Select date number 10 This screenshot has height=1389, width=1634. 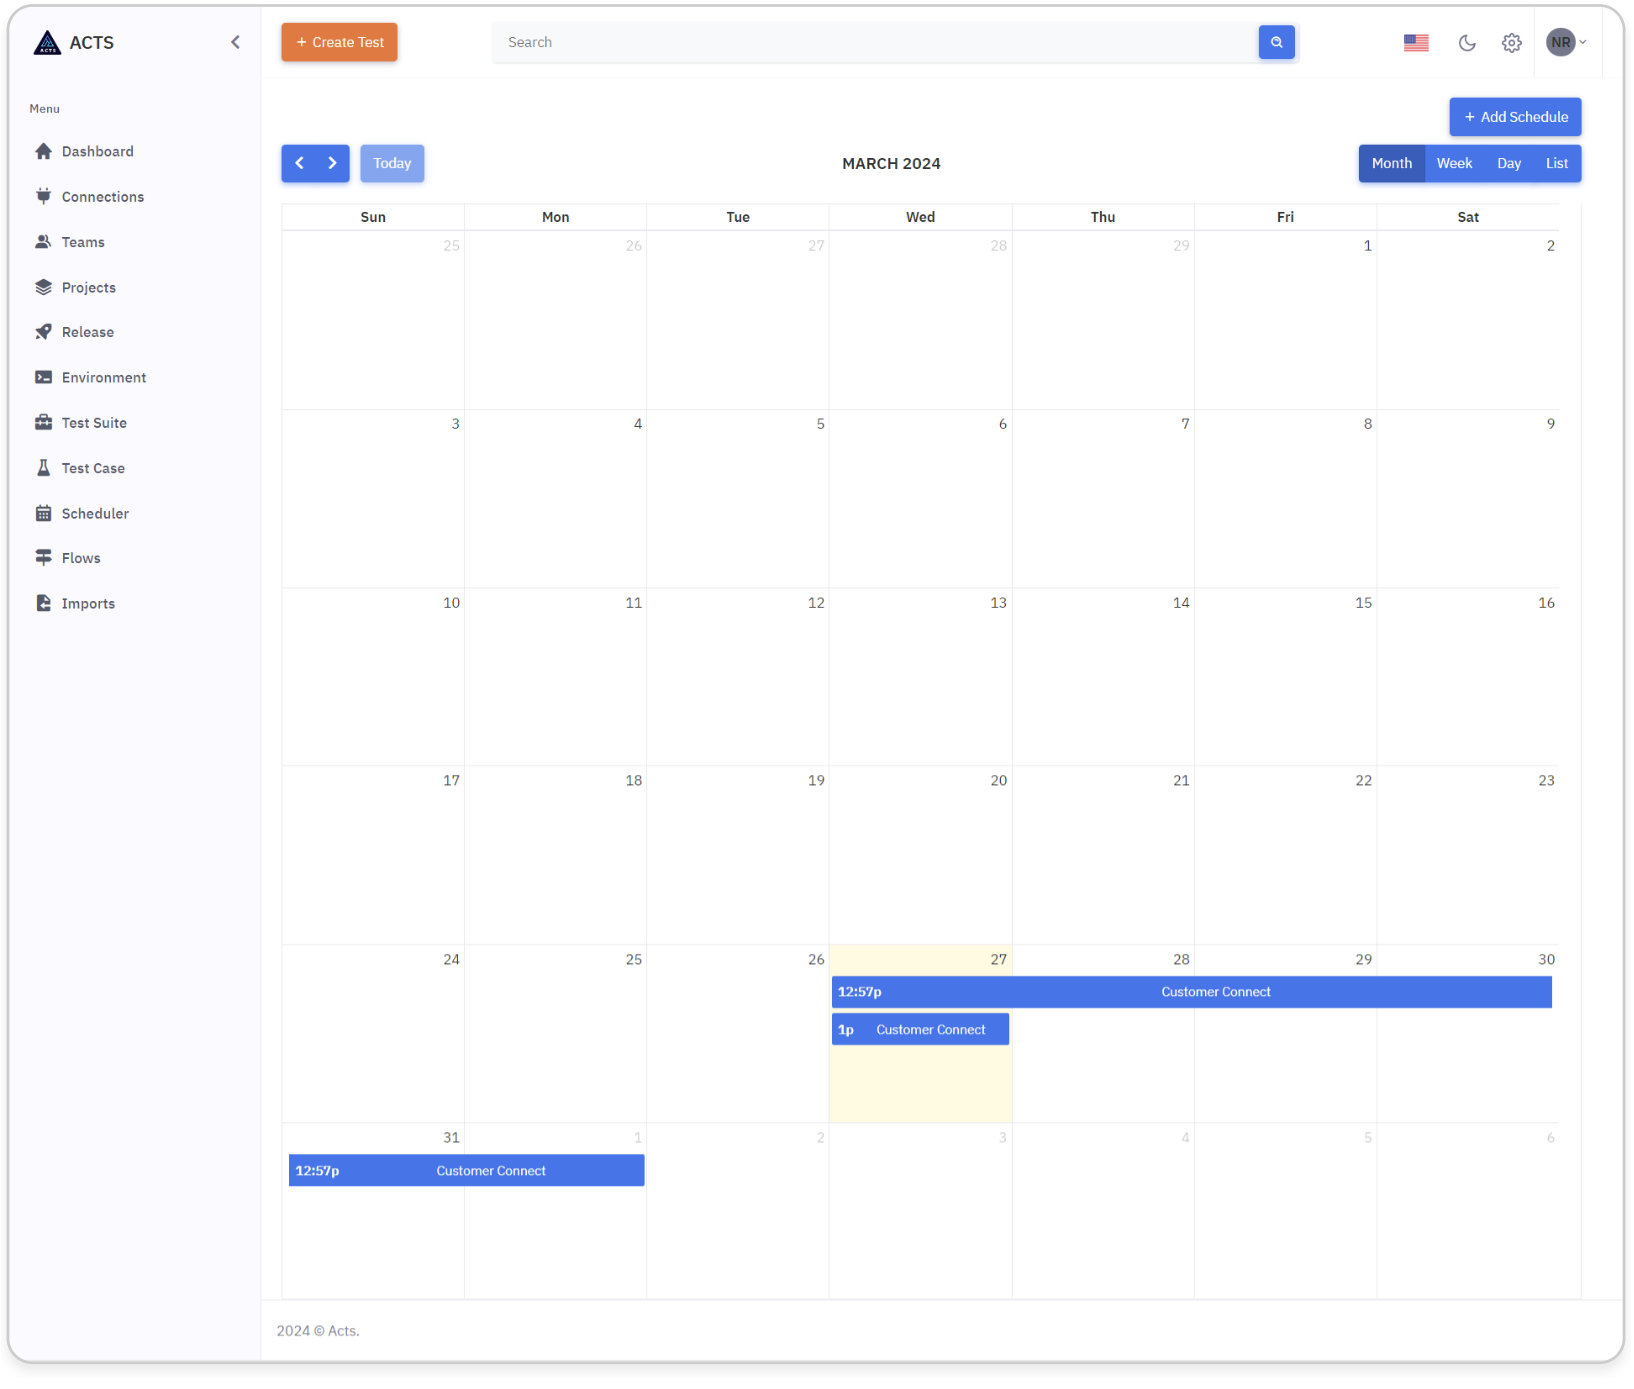[x=451, y=603]
